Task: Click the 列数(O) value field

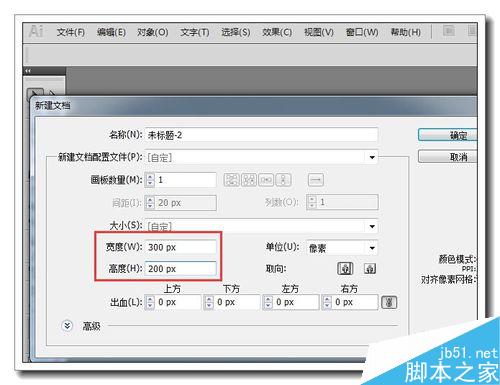Action: click(x=348, y=202)
